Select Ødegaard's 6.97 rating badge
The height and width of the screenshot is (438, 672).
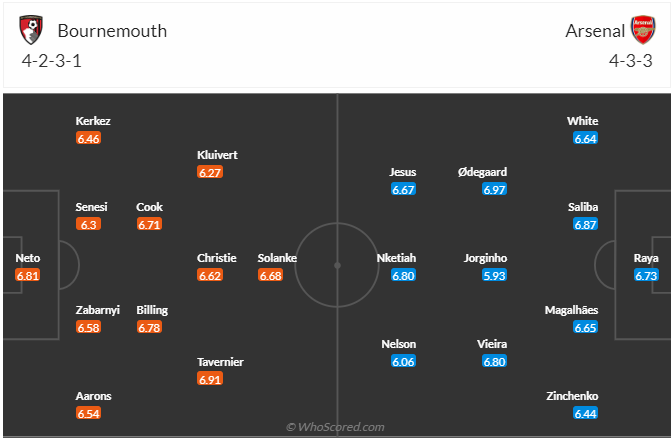pos(493,189)
